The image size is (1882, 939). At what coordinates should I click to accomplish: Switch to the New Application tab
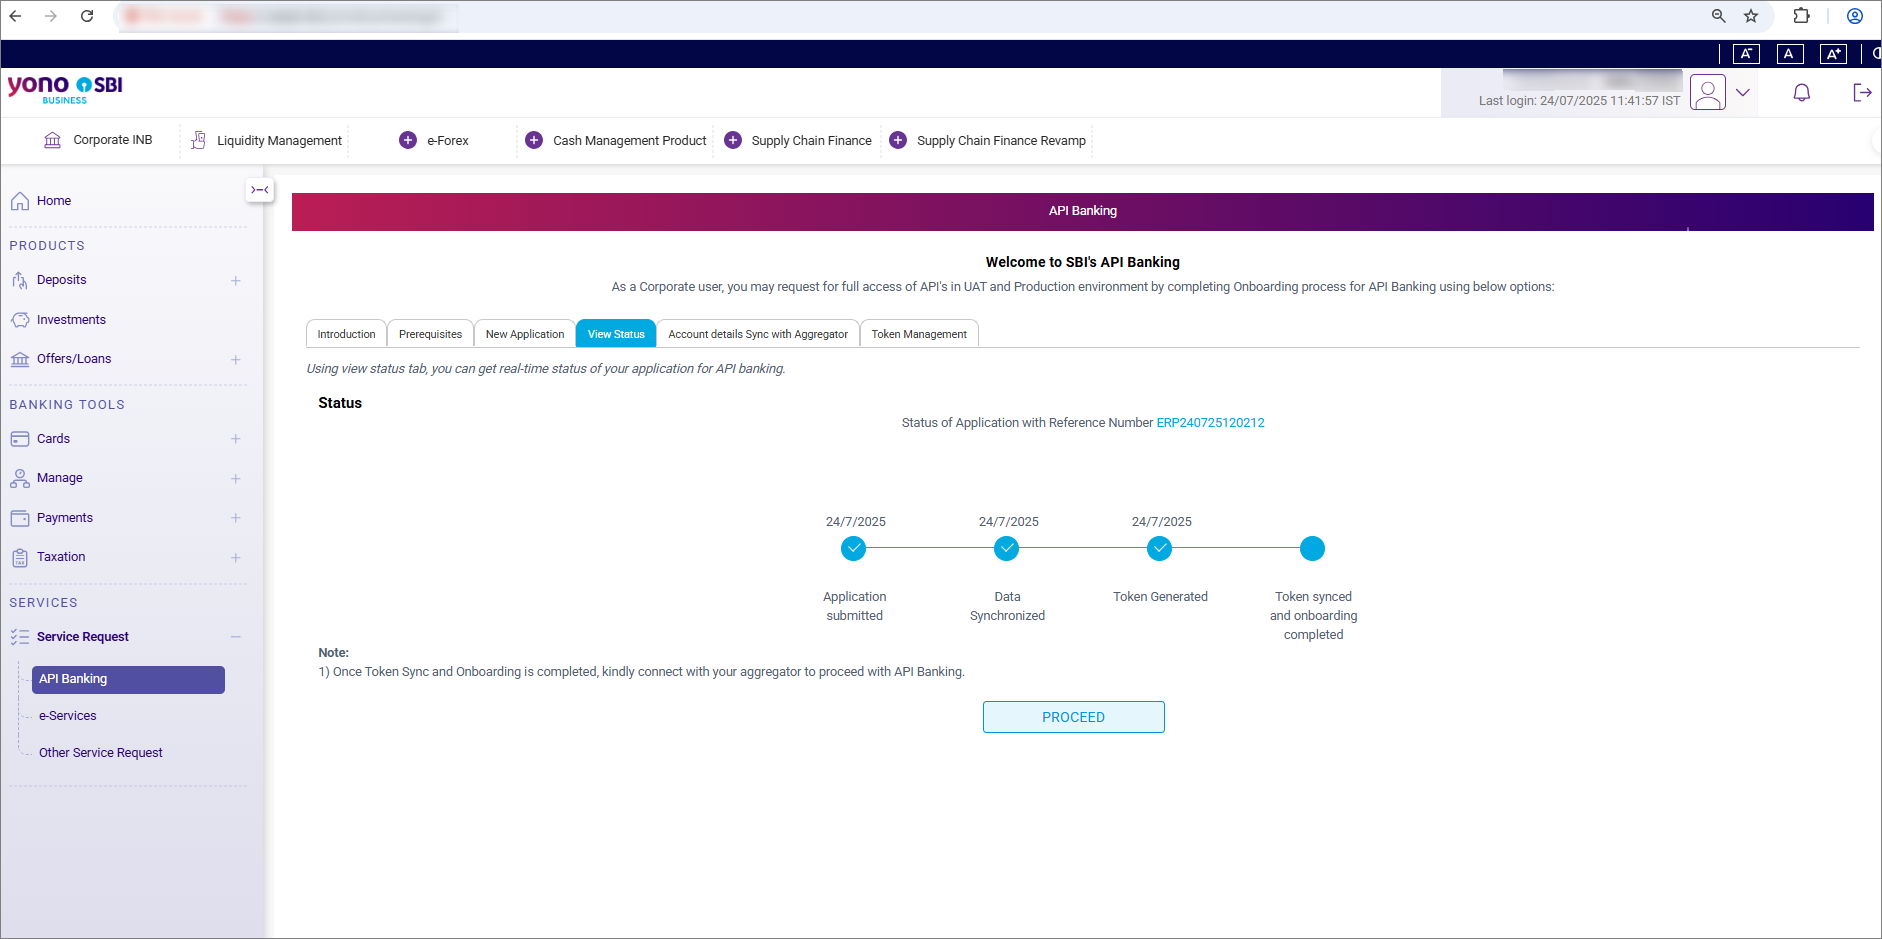click(x=525, y=334)
